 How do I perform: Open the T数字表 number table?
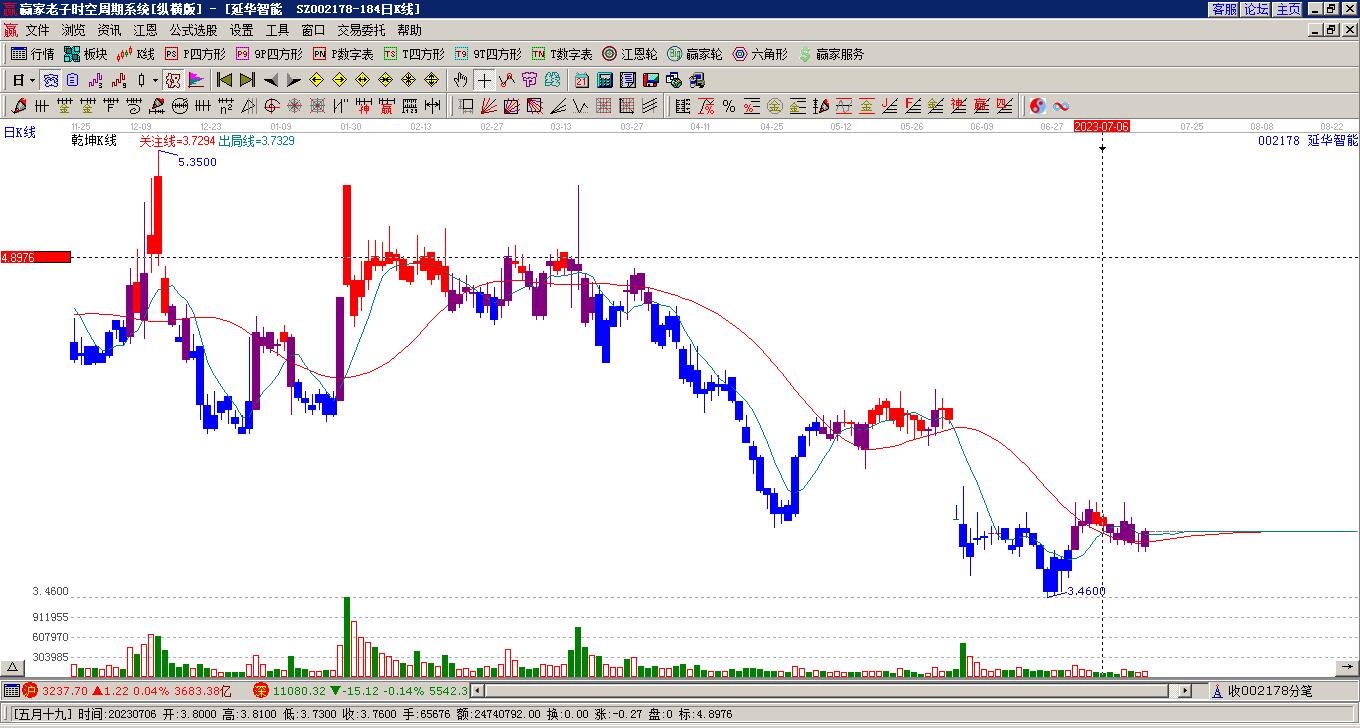pyautogui.click(x=562, y=54)
